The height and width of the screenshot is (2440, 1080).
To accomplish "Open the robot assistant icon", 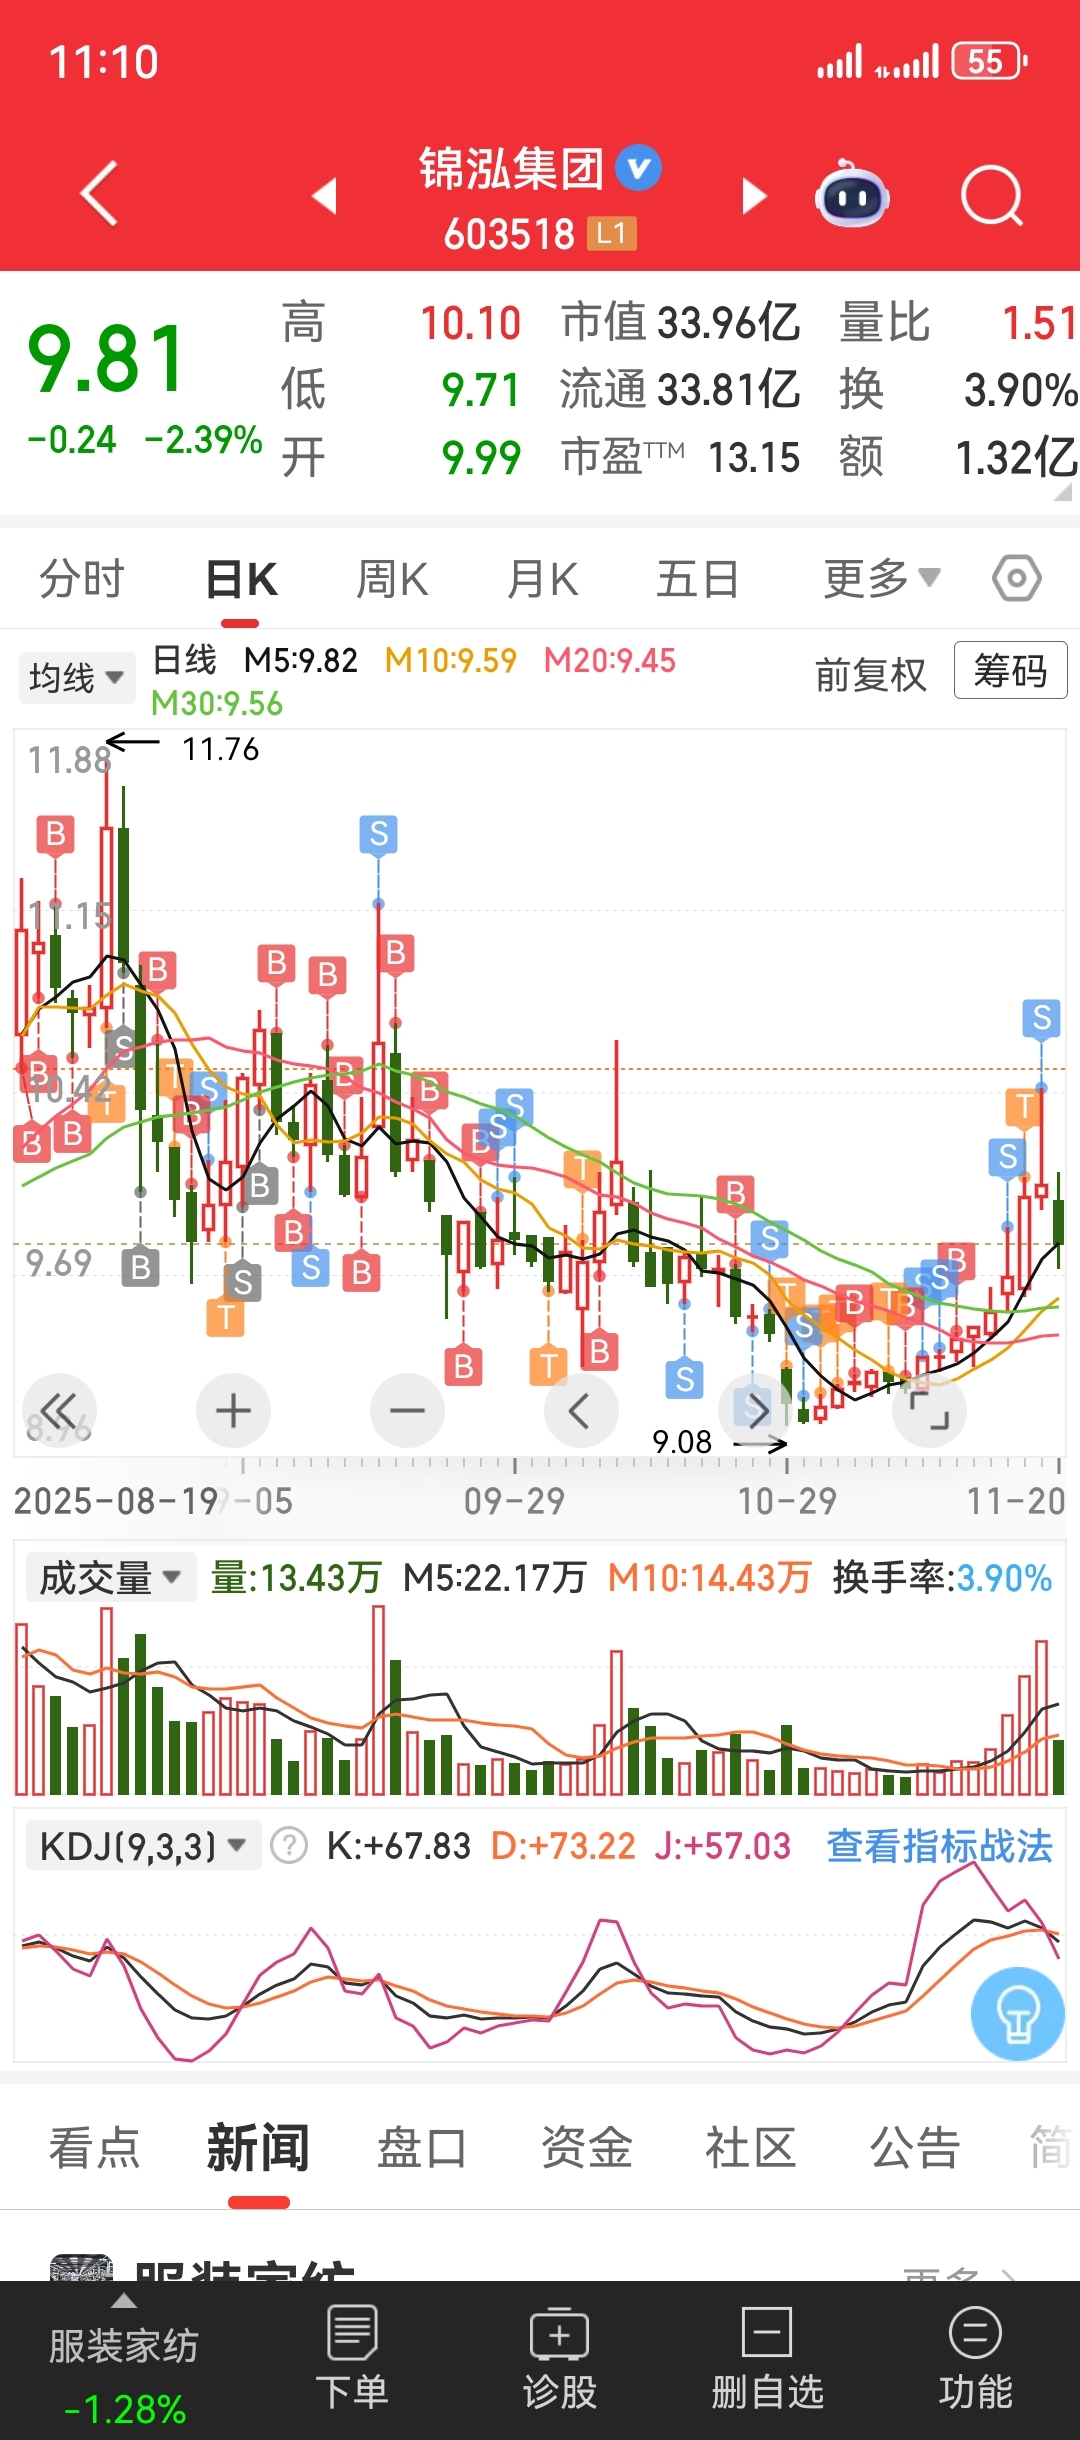I will point(852,193).
